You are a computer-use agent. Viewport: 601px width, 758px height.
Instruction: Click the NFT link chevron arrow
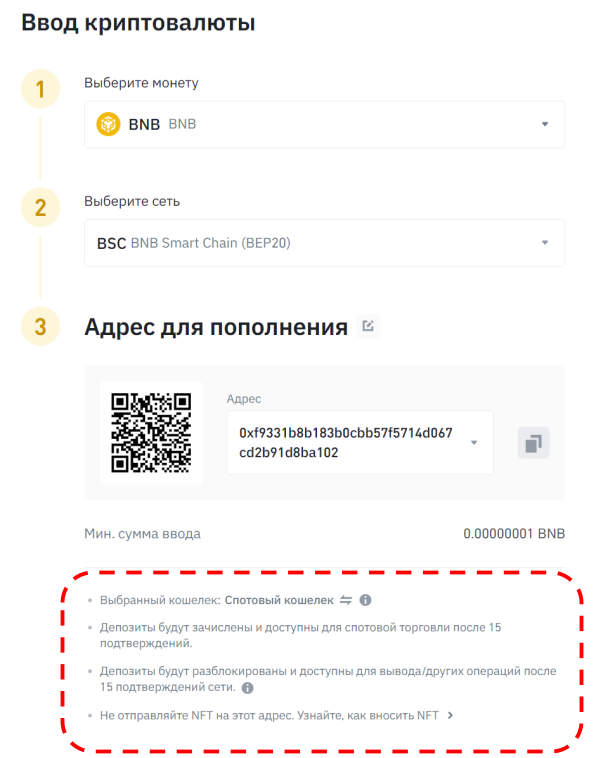click(450, 715)
